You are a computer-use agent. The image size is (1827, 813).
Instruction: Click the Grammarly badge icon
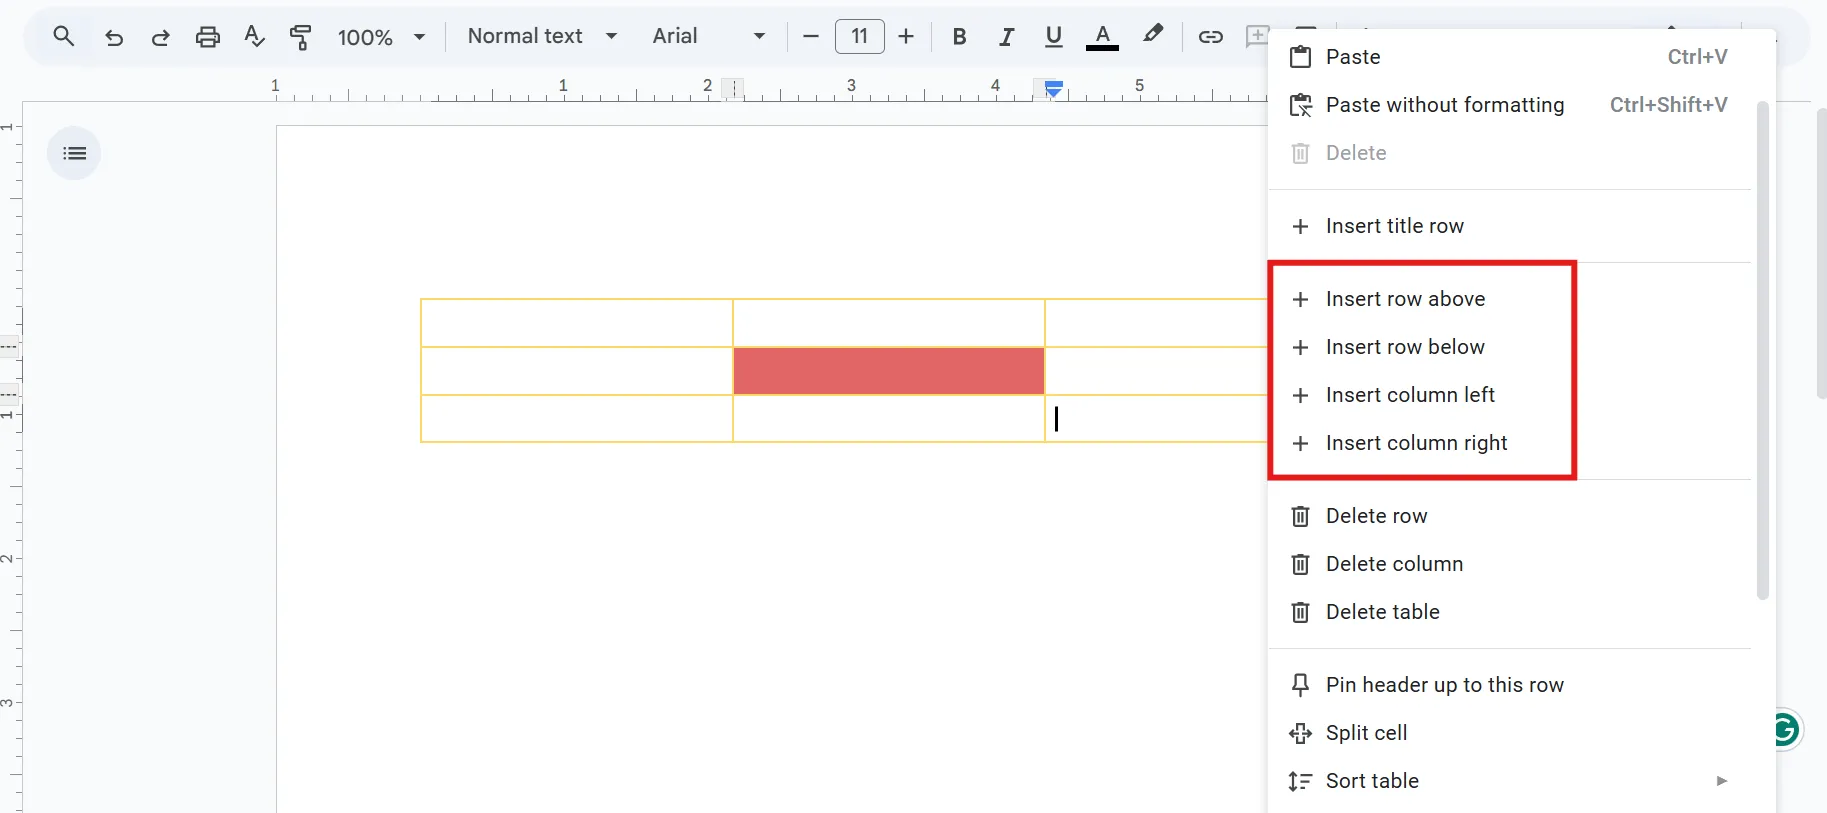[1786, 730]
